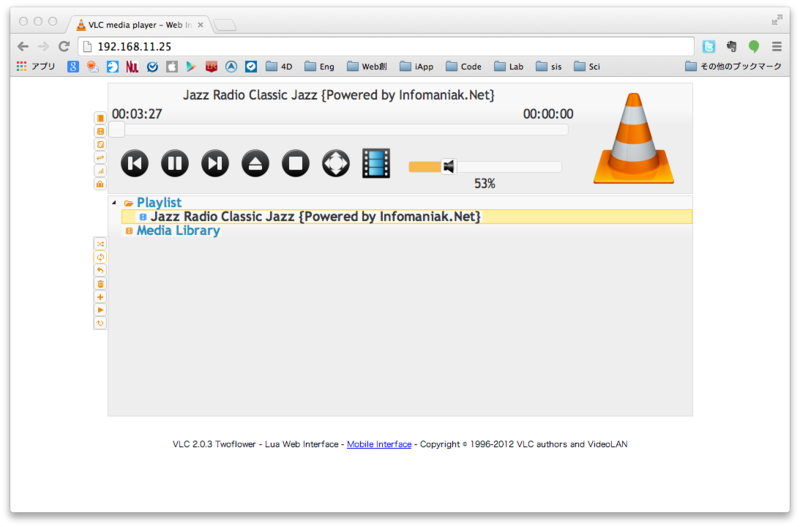The height and width of the screenshot is (527, 800).
Task: Click the 53% volume label
Action: 485,184
